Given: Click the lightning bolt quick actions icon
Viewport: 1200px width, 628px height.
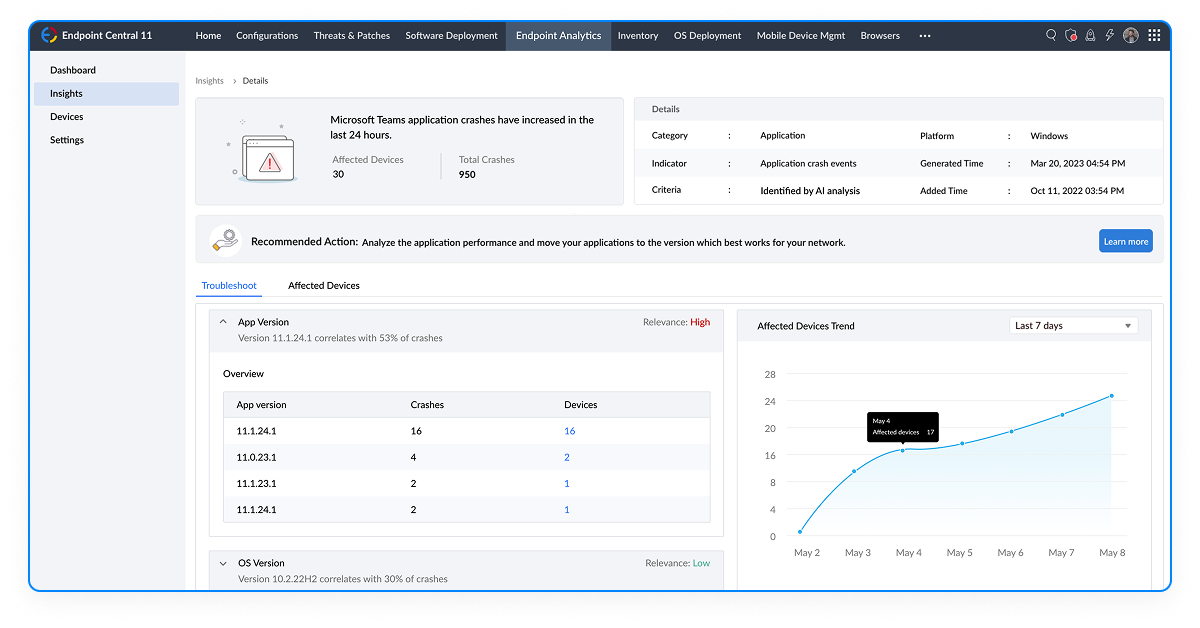Looking at the screenshot, I should (x=1109, y=35).
